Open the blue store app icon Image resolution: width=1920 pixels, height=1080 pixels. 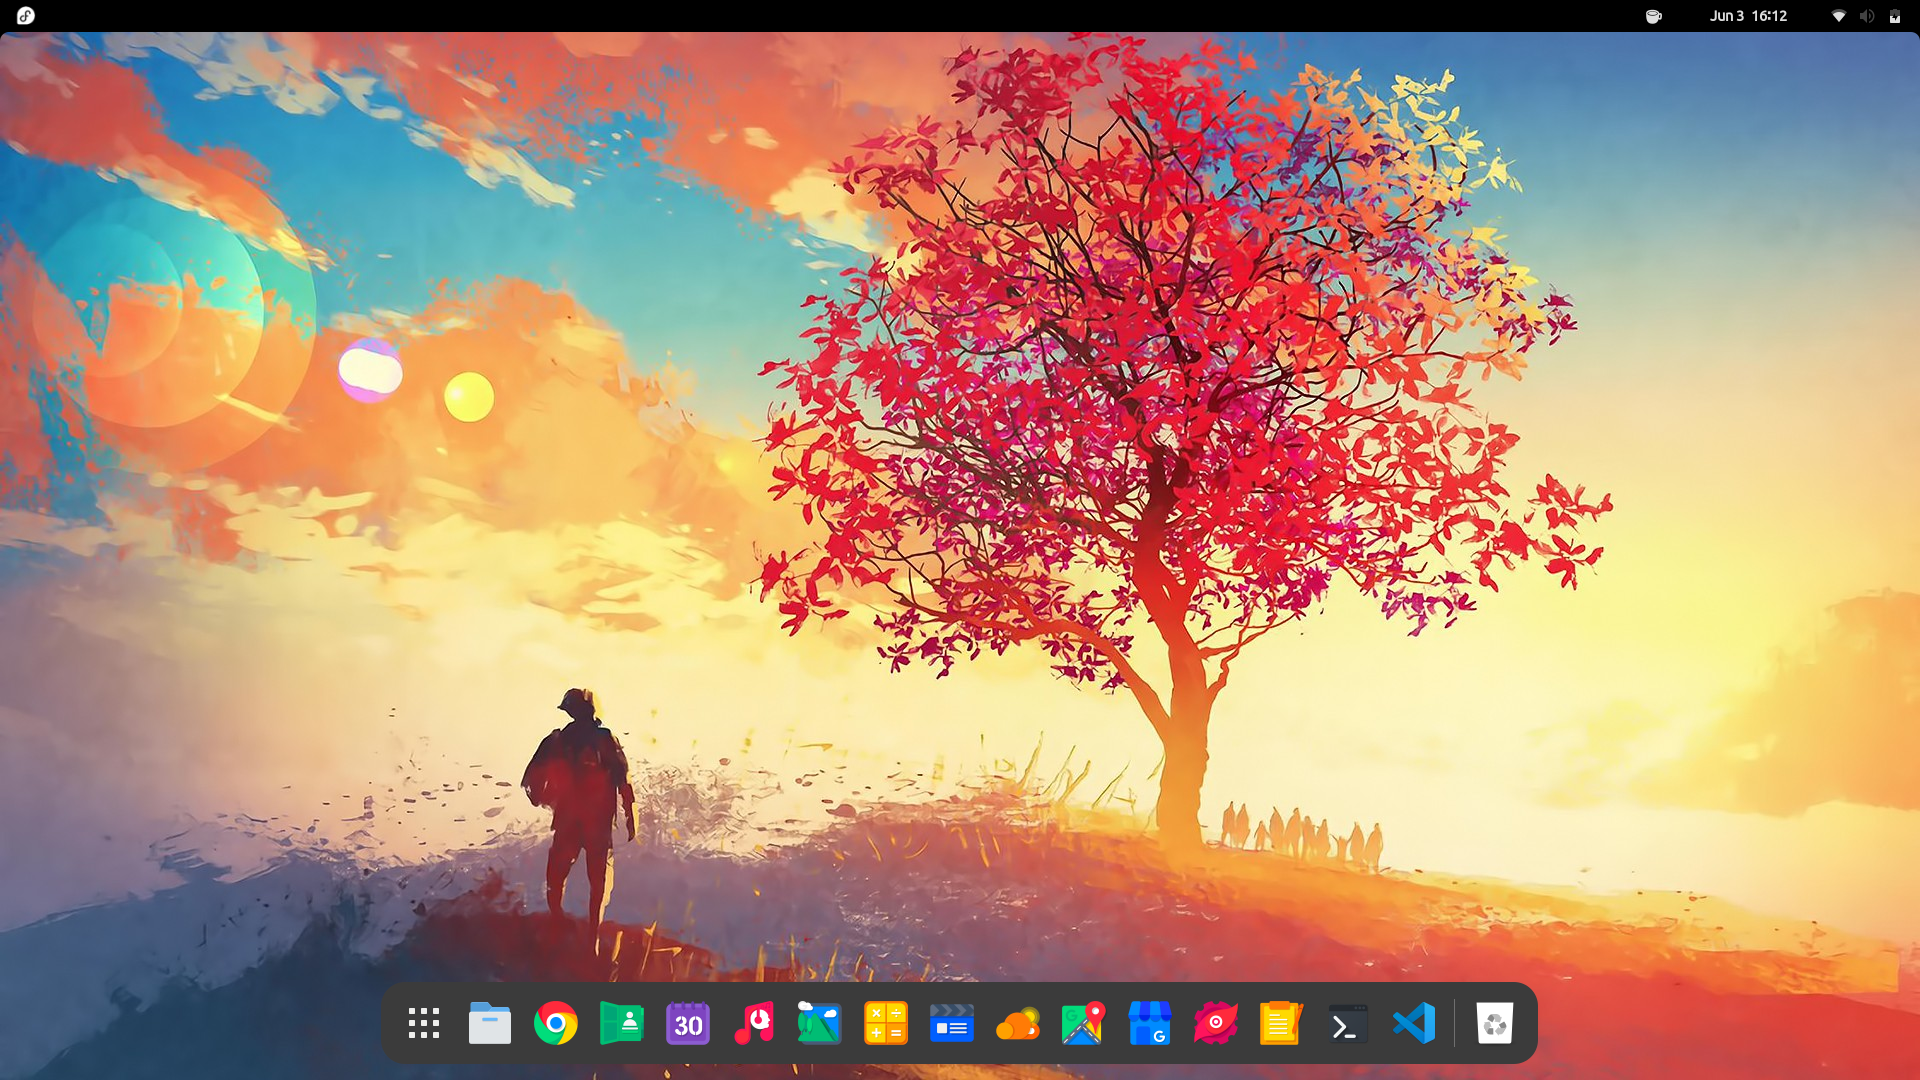(x=1150, y=1023)
